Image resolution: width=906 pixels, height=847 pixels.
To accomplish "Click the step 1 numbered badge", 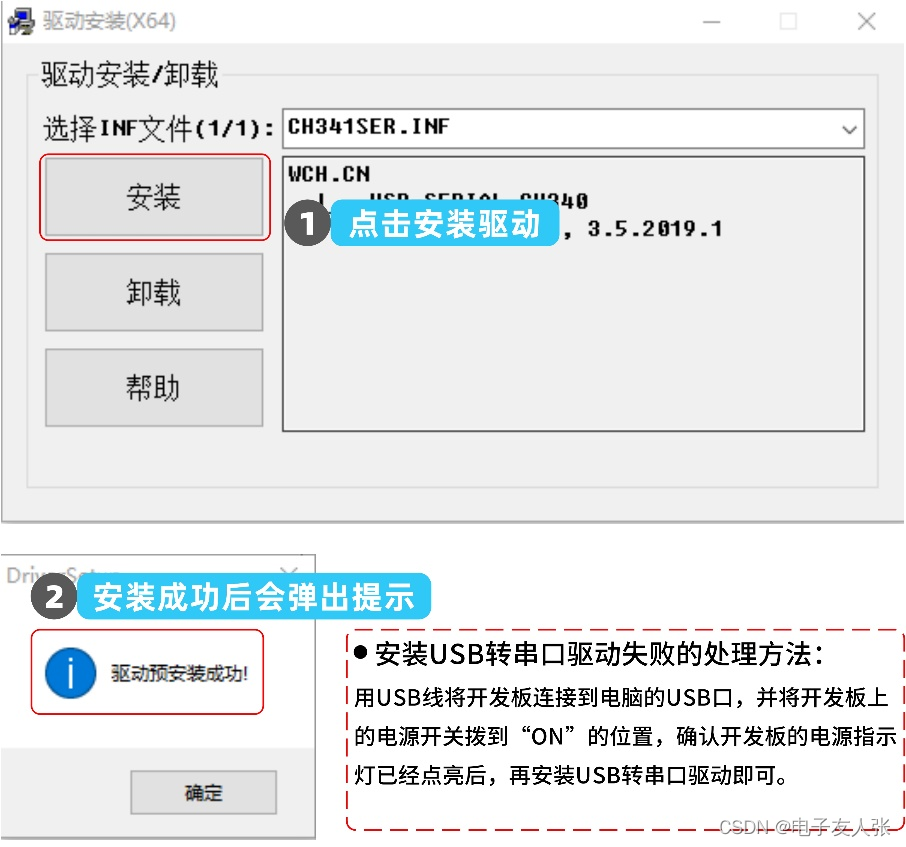I will (305, 224).
